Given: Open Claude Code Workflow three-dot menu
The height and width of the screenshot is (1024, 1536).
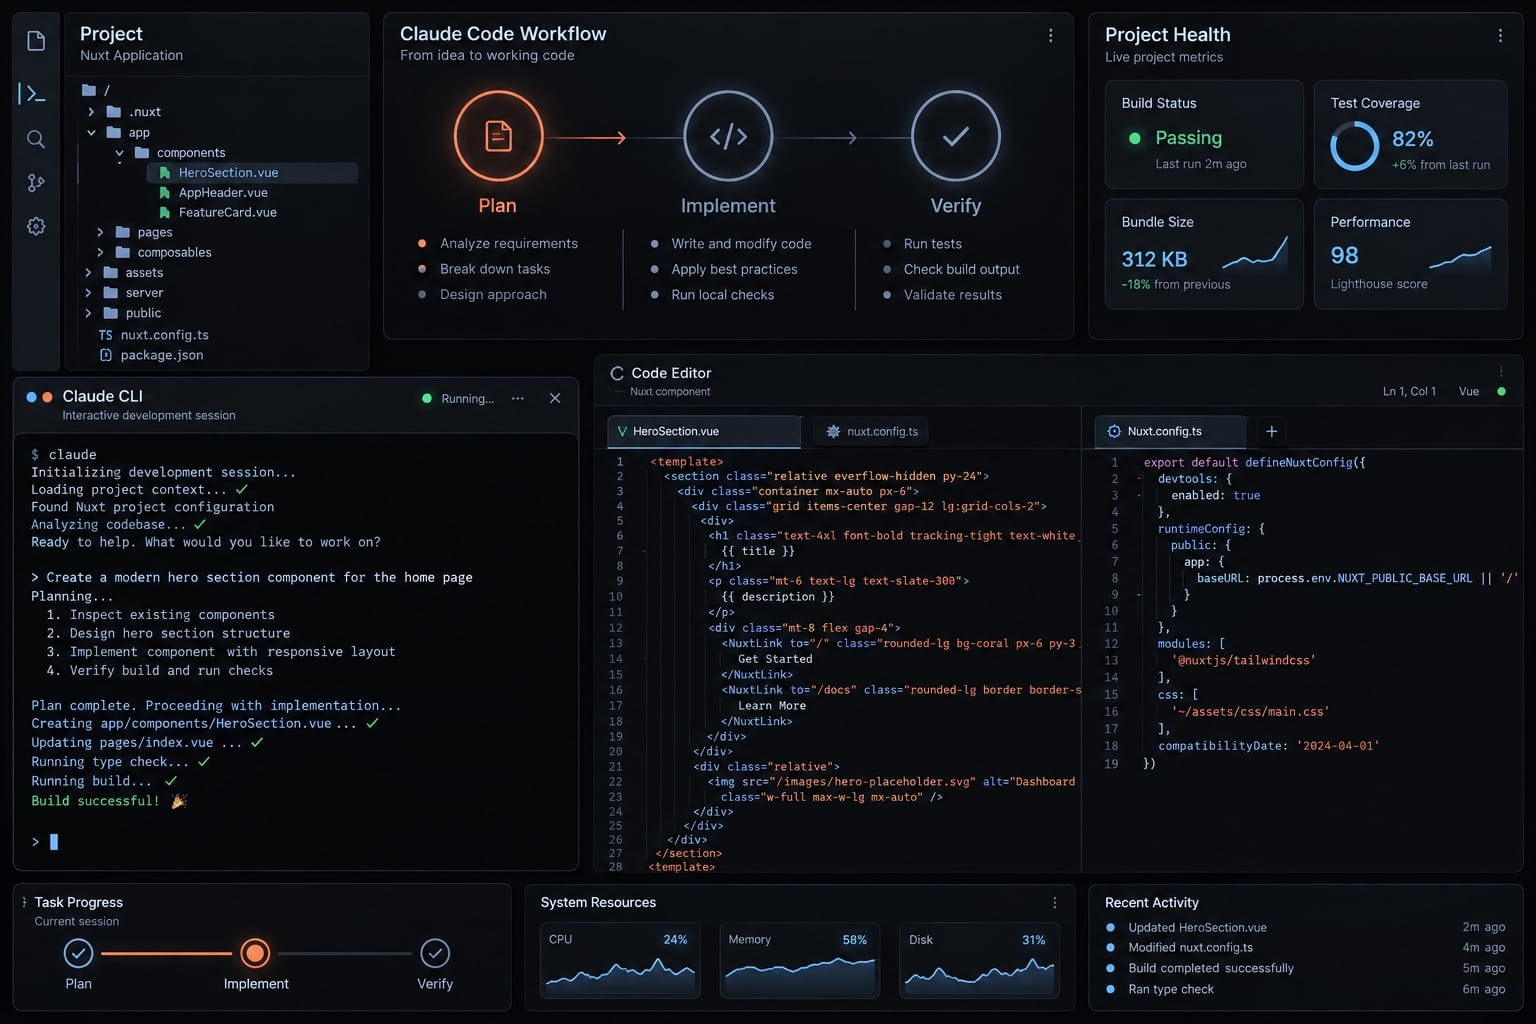Looking at the screenshot, I should tap(1050, 35).
